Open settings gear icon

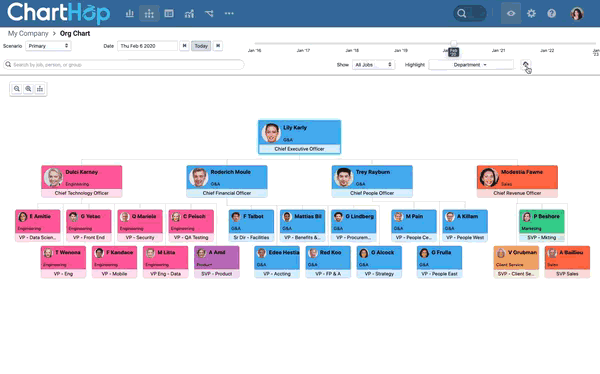point(531,13)
